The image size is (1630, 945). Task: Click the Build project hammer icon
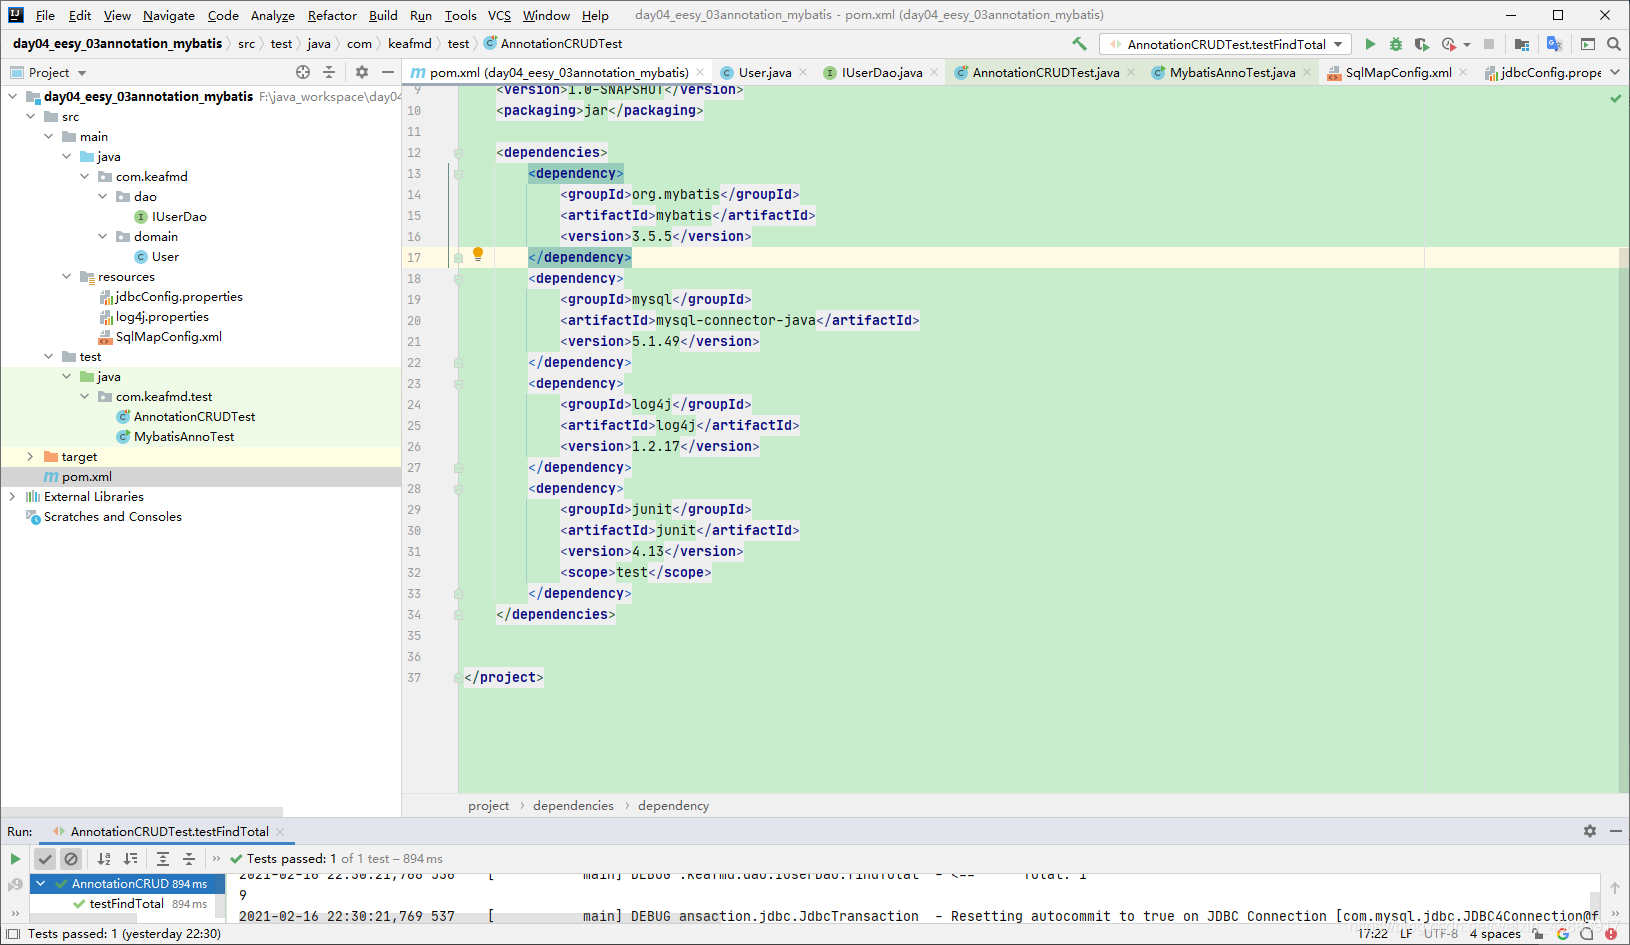click(x=1079, y=44)
